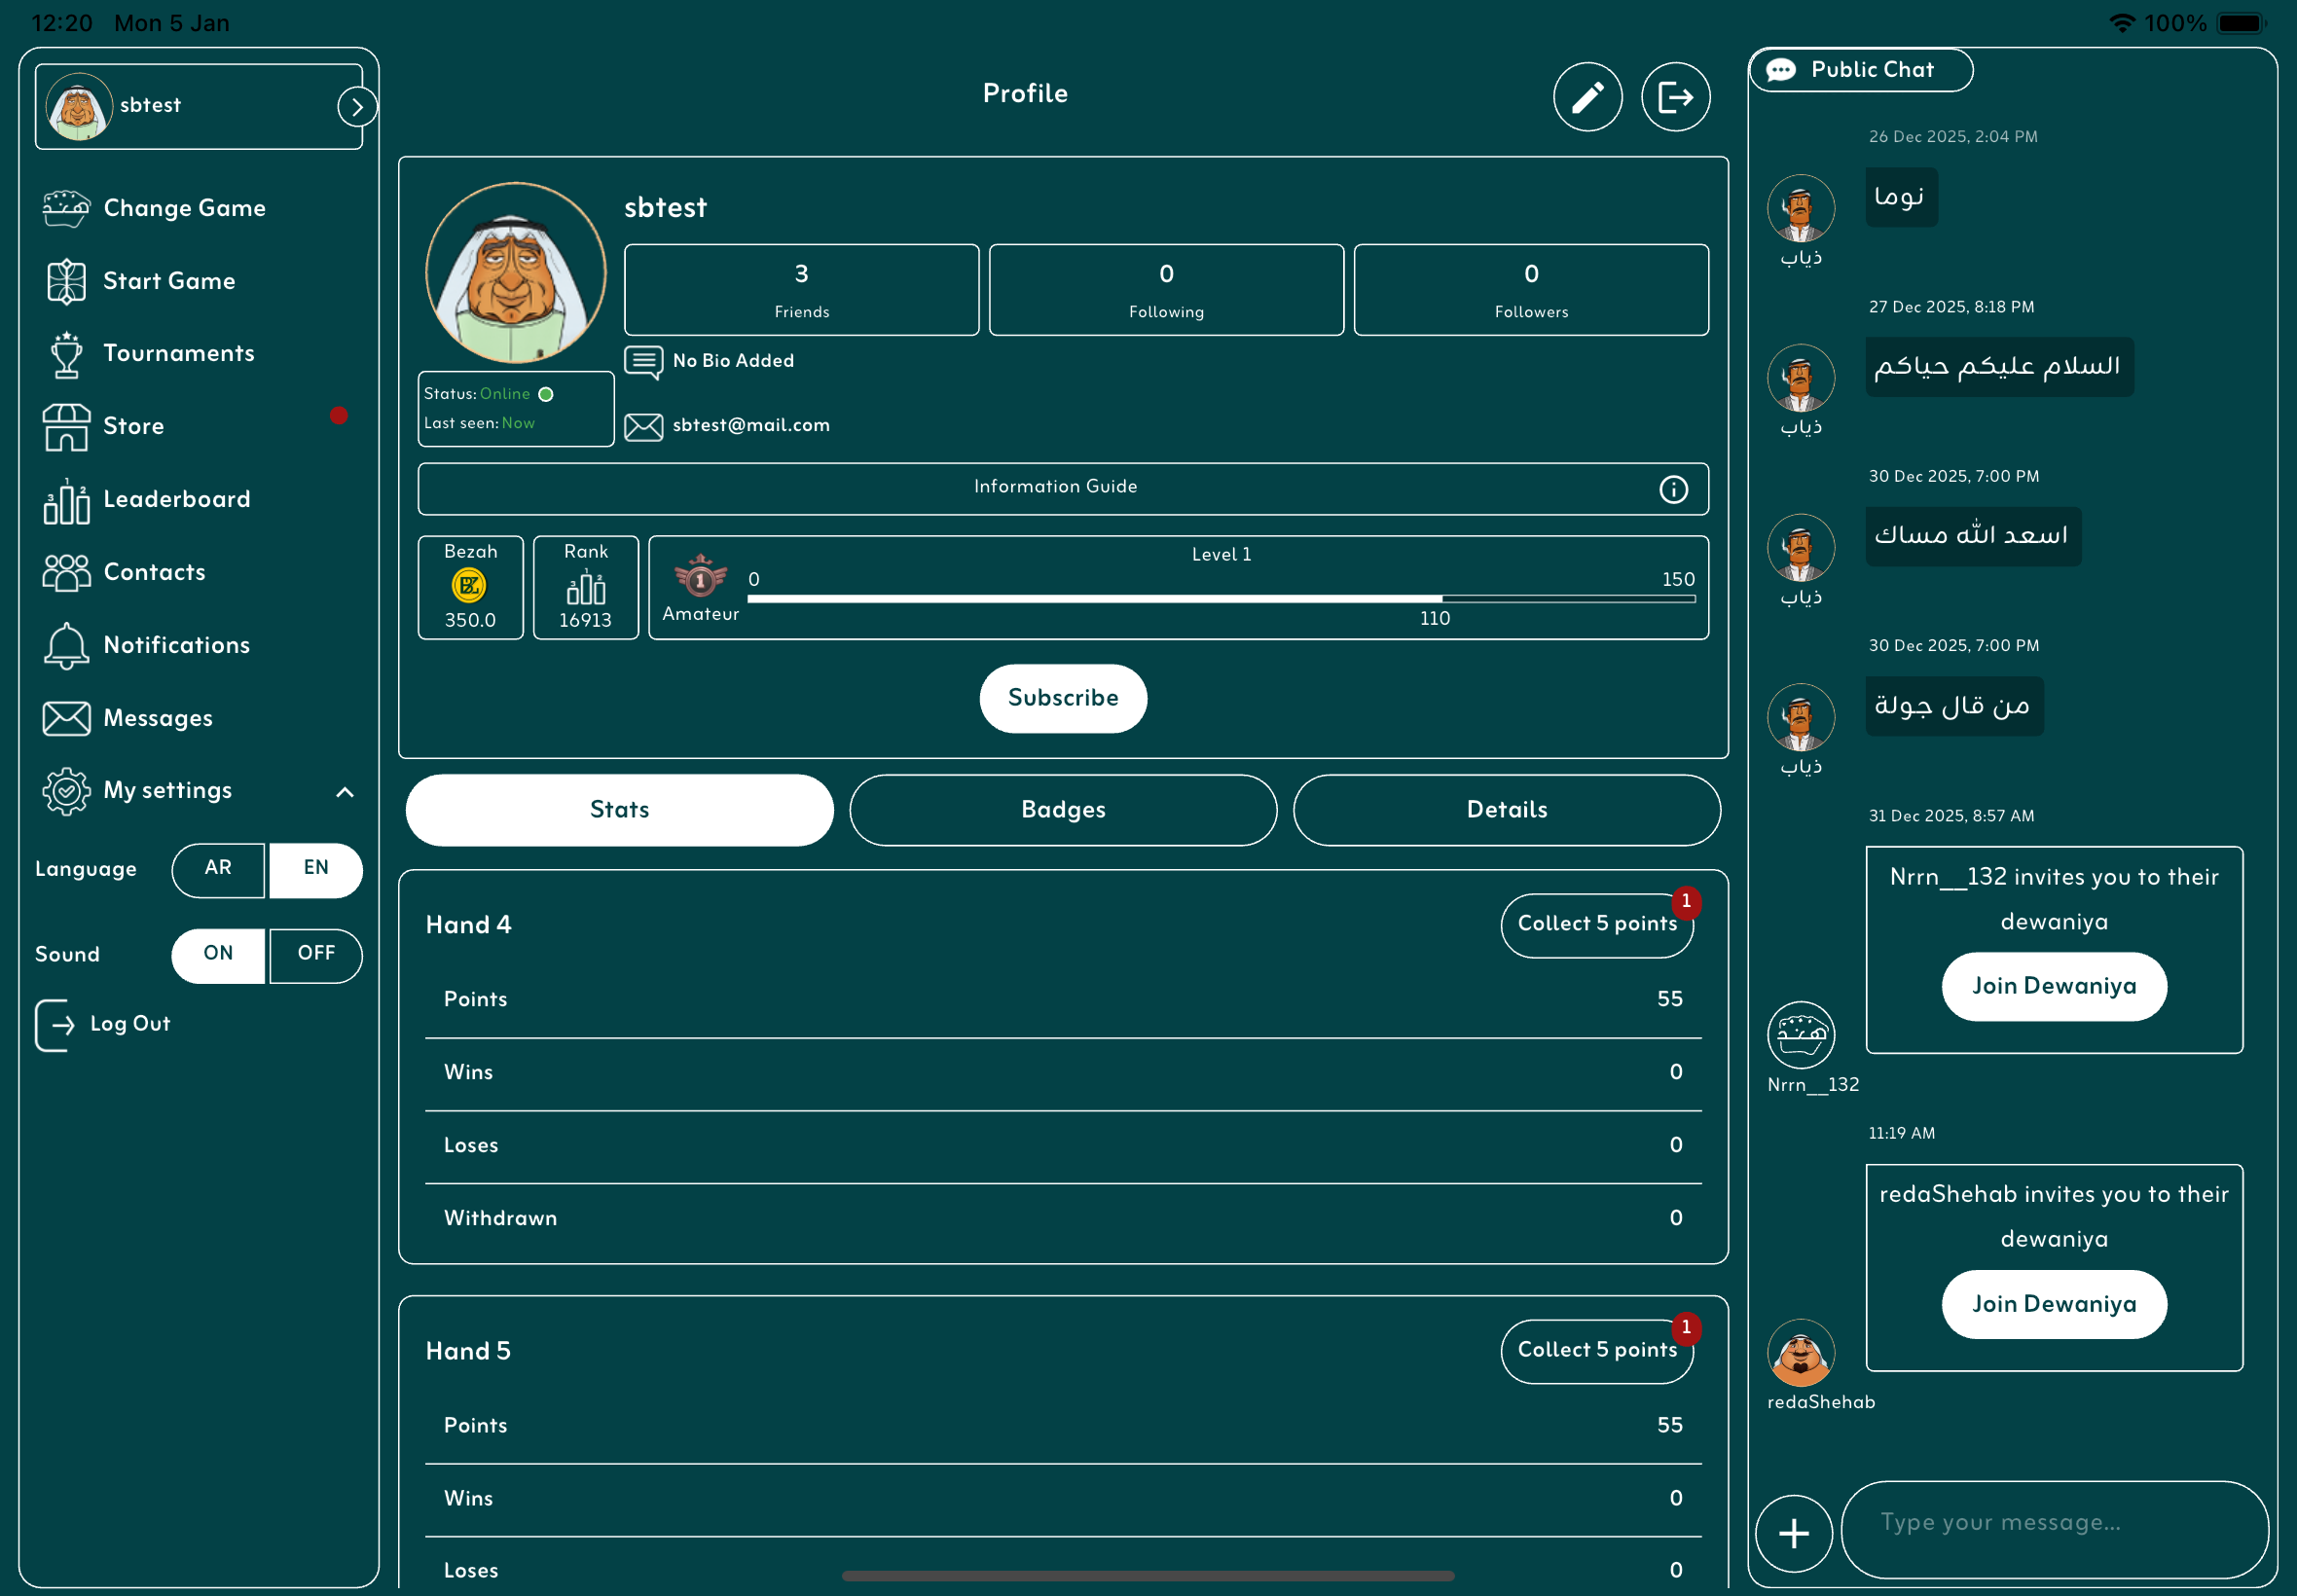Click the pencil edit profile icon
Viewport: 2297px width, 1596px height.
[x=1587, y=97]
